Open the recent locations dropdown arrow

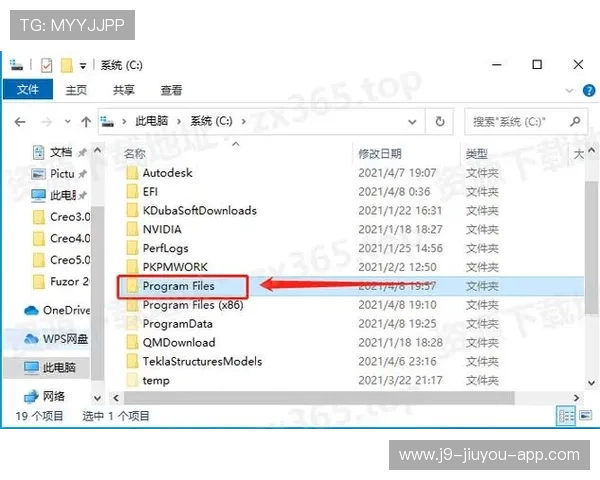coord(68,122)
